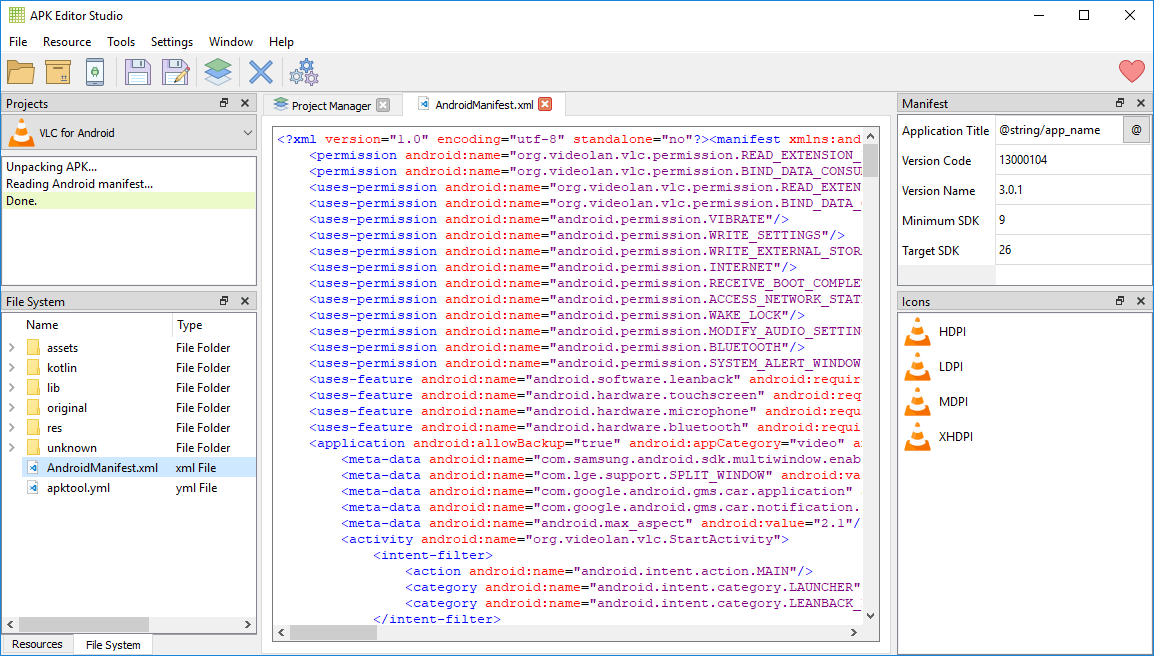Close the AndroidManifest.xml editor tab
Screen dimensions: 1154x656
pyautogui.click(x=544, y=104)
